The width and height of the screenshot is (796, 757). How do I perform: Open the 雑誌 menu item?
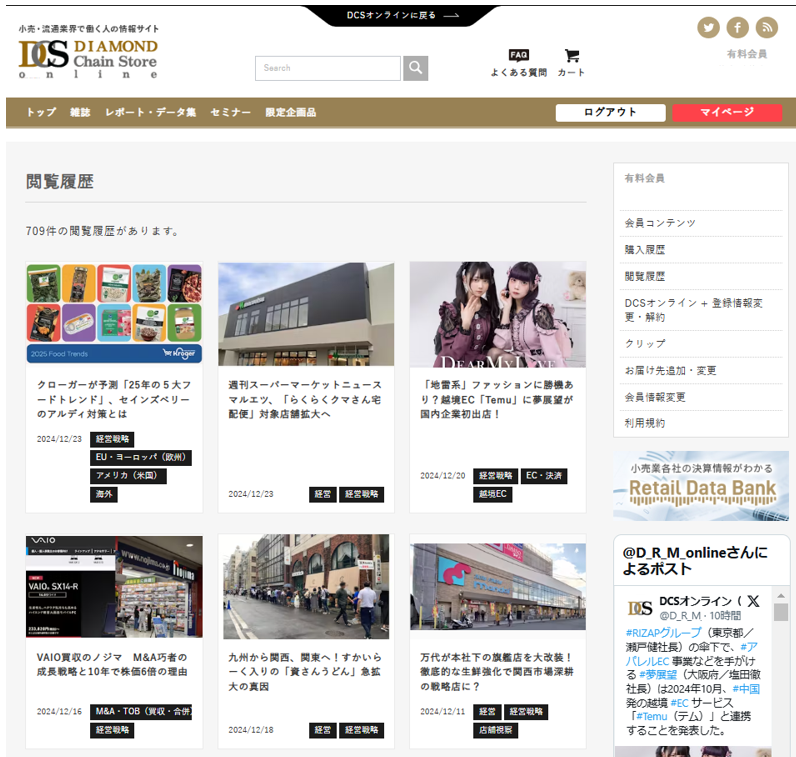tap(80, 113)
